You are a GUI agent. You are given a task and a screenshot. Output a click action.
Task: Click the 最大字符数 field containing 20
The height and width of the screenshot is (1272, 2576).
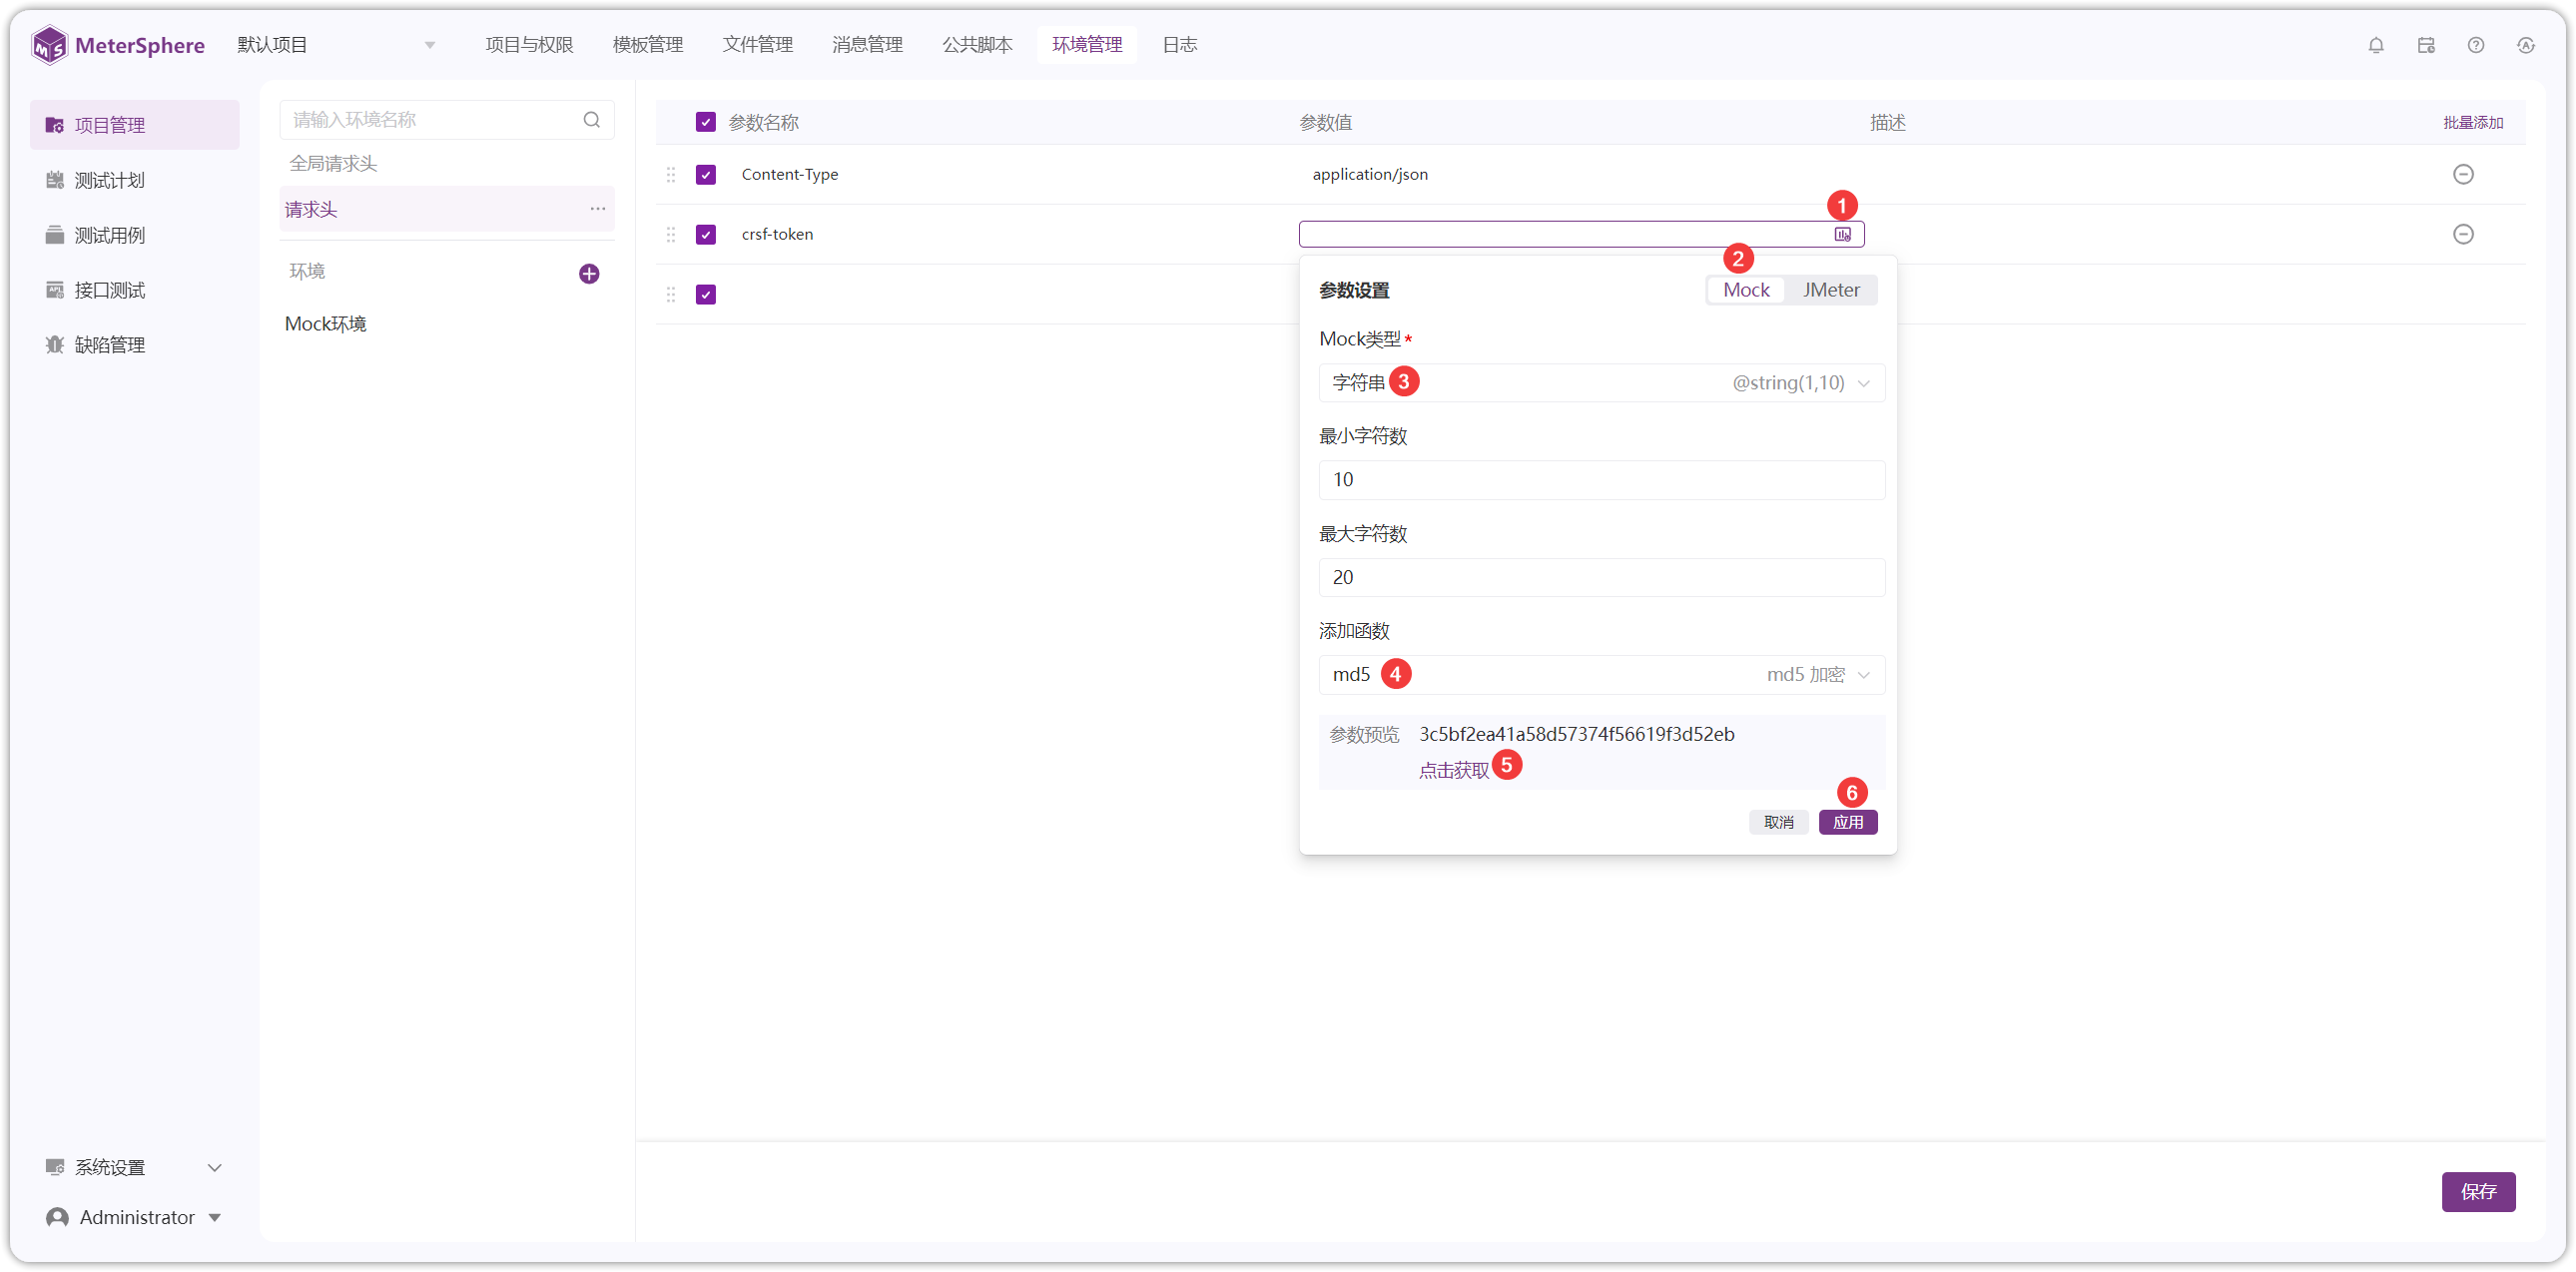click(x=1602, y=578)
